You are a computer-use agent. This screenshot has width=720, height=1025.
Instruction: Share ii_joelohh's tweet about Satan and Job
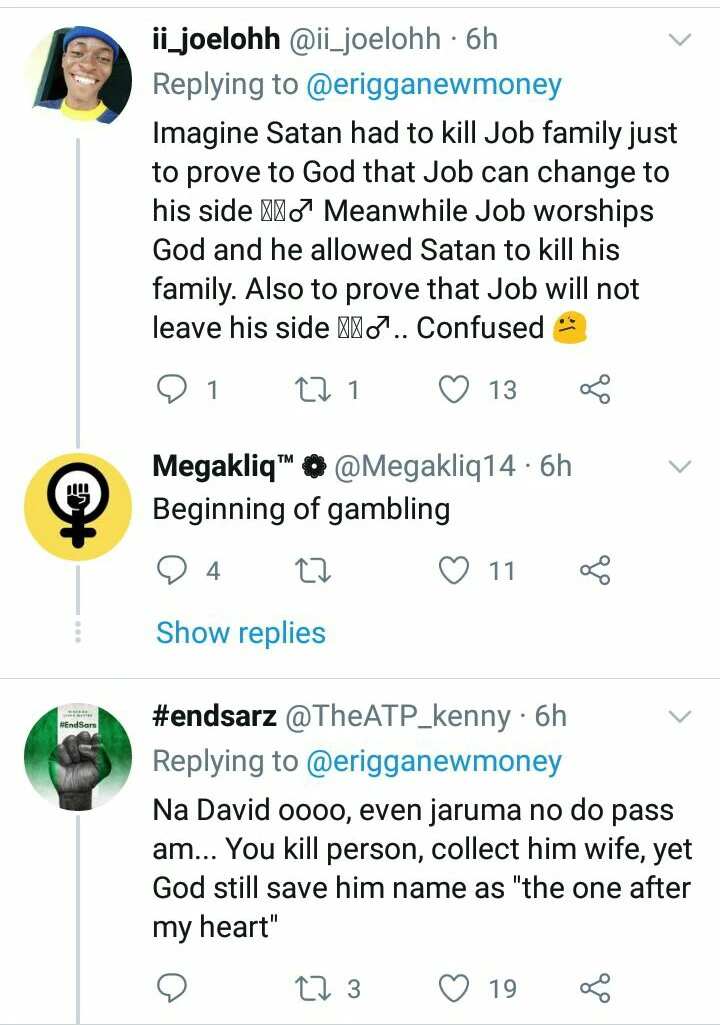595,389
